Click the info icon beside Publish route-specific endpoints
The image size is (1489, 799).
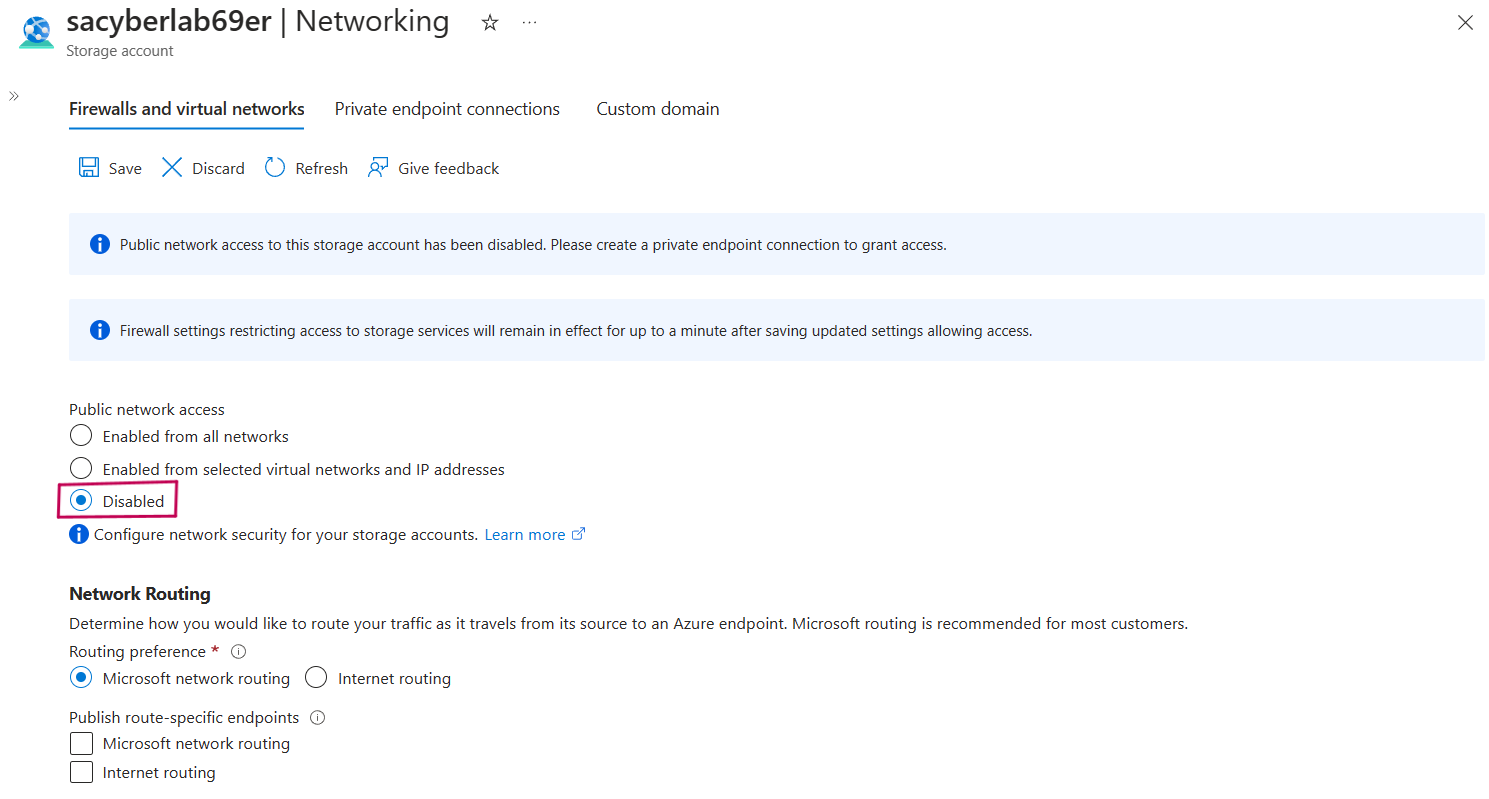[x=317, y=717]
